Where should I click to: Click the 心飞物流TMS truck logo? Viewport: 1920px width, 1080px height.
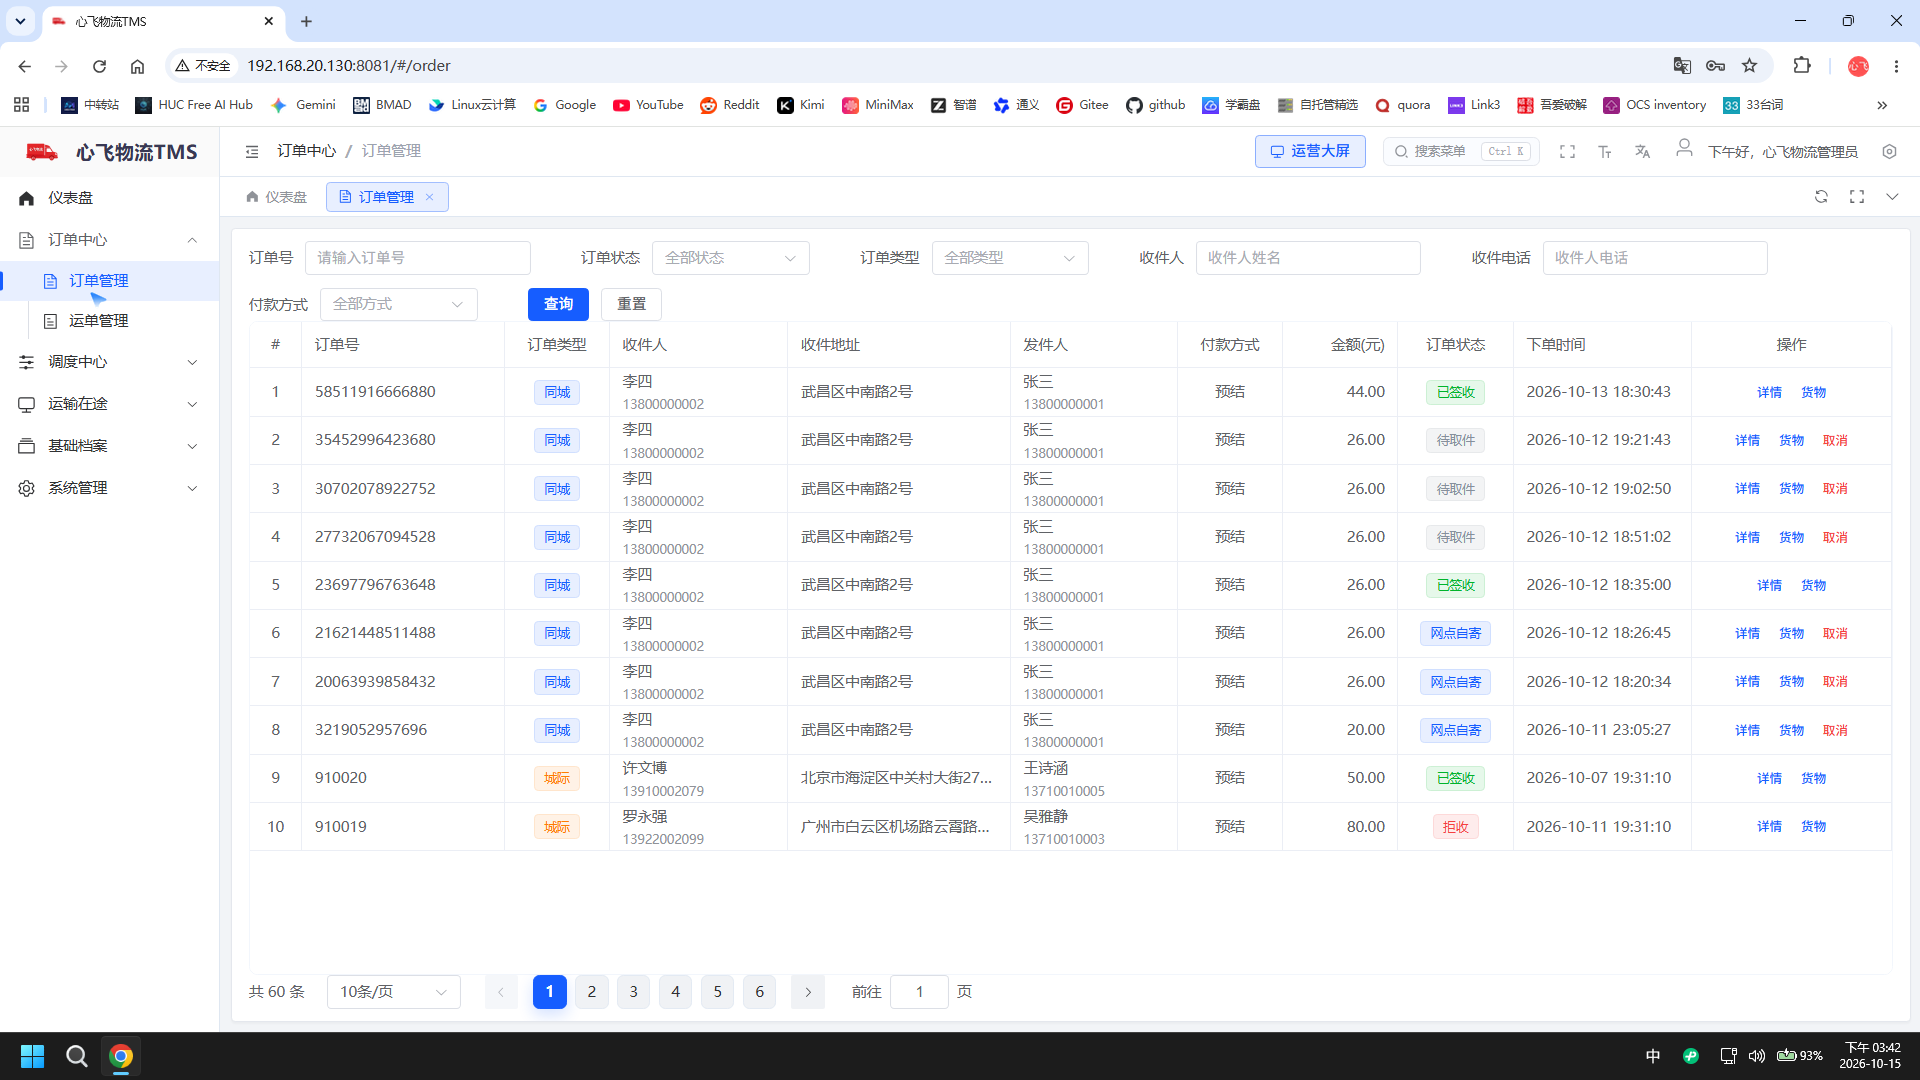42,152
